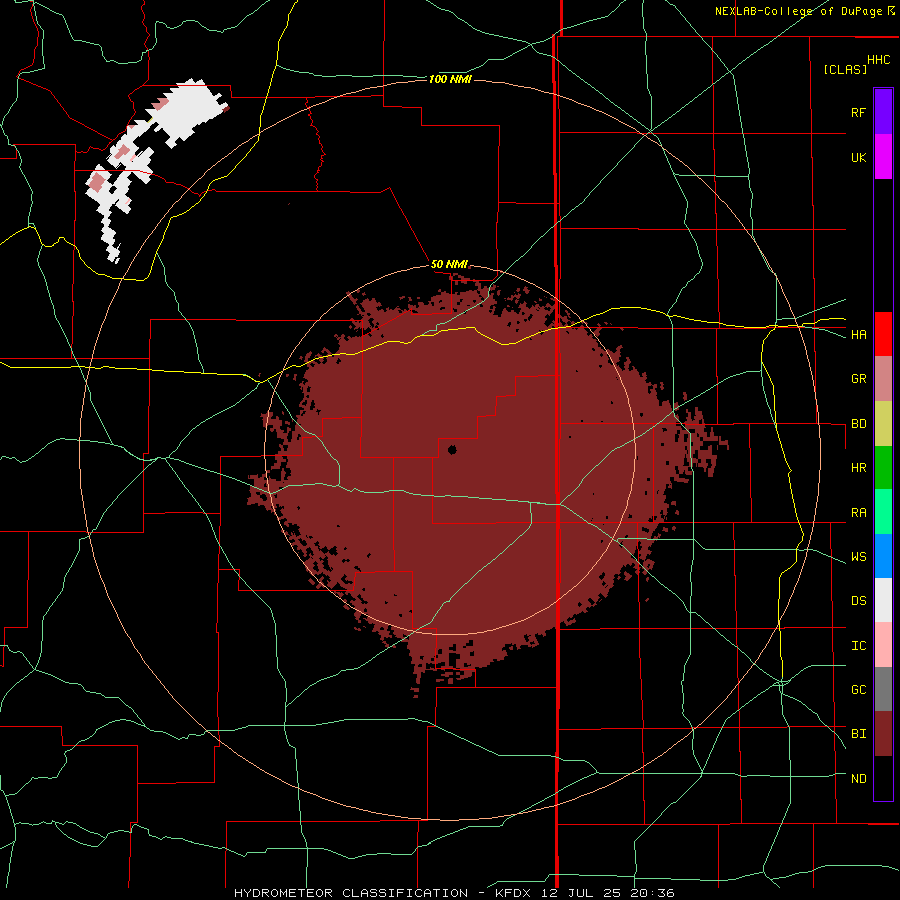Click the blue WS legend swatch
The image size is (900, 900).
[x=883, y=556]
